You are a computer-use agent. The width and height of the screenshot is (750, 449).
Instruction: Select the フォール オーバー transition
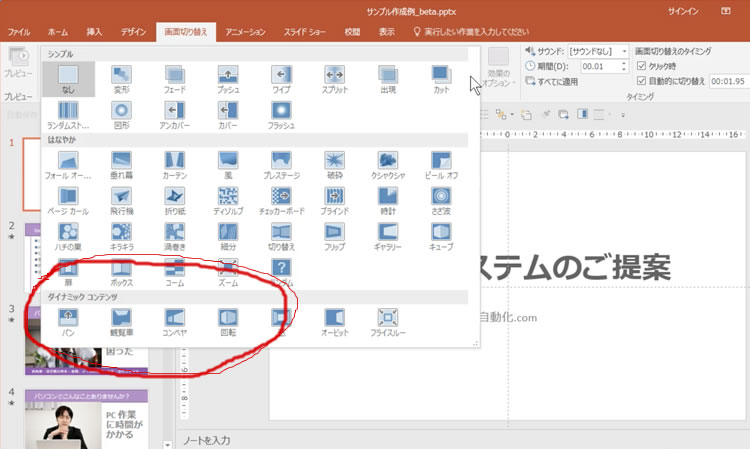[68, 165]
